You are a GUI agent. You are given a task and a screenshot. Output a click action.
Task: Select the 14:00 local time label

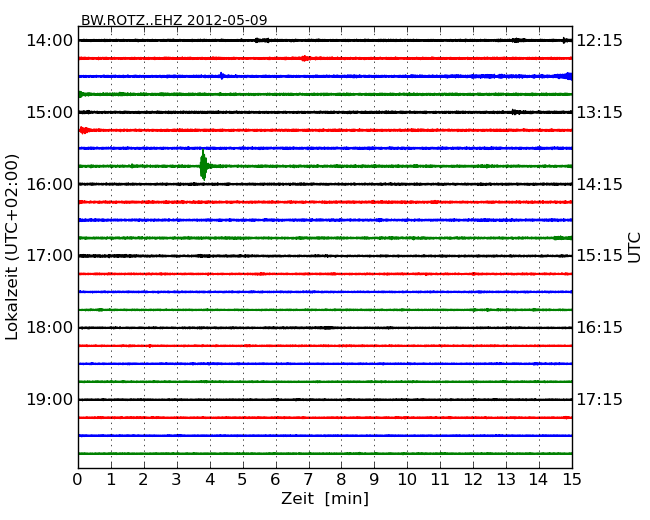tap(49, 41)
